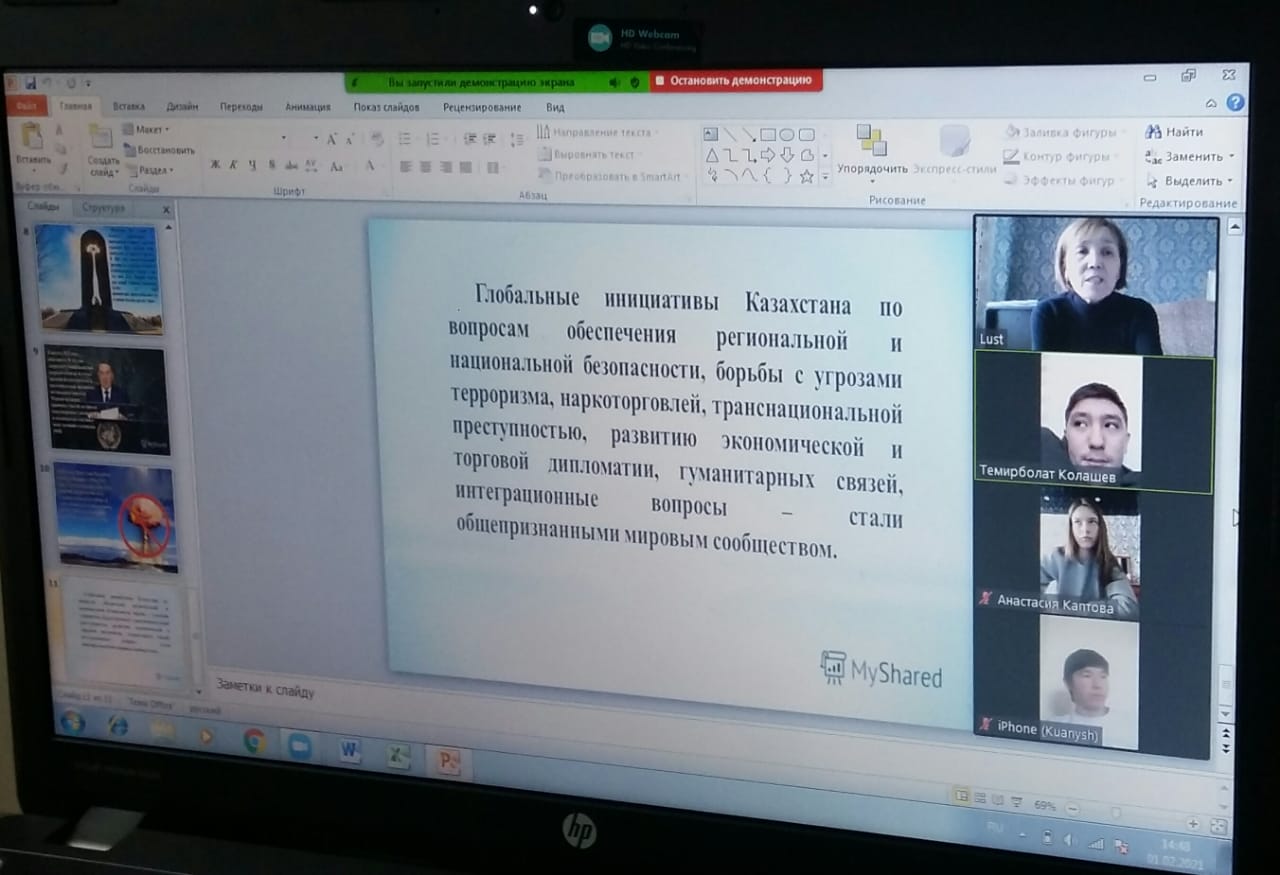Click the numbered list icon

point(433,139)
